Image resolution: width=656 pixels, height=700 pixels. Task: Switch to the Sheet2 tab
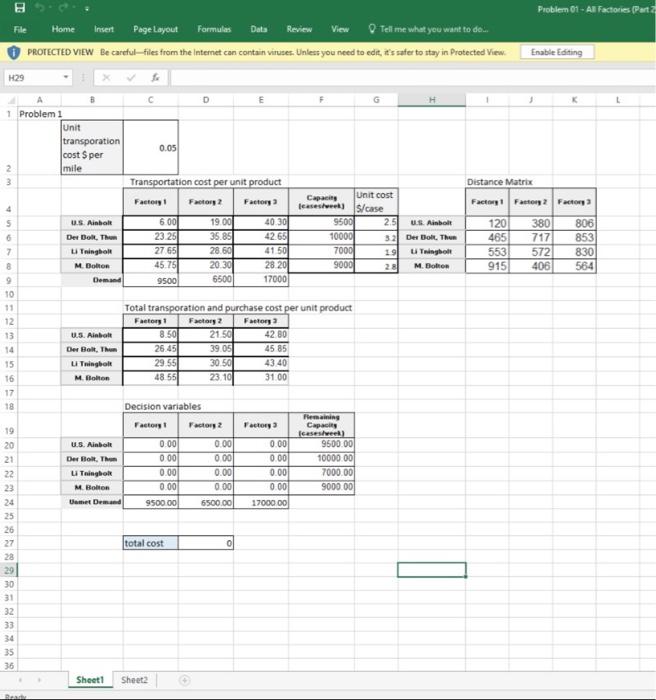[x=134, y=680]
